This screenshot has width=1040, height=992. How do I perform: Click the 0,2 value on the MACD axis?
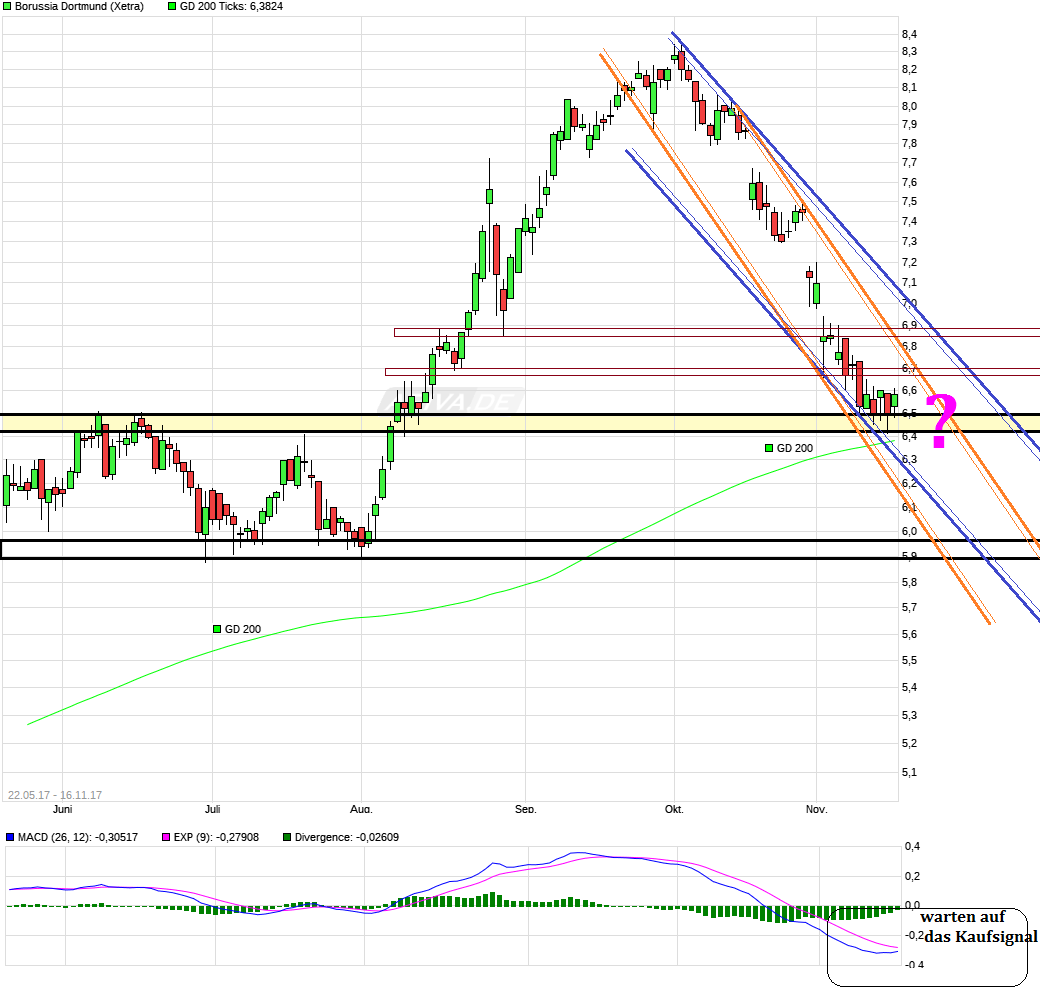tap(913, 877)
